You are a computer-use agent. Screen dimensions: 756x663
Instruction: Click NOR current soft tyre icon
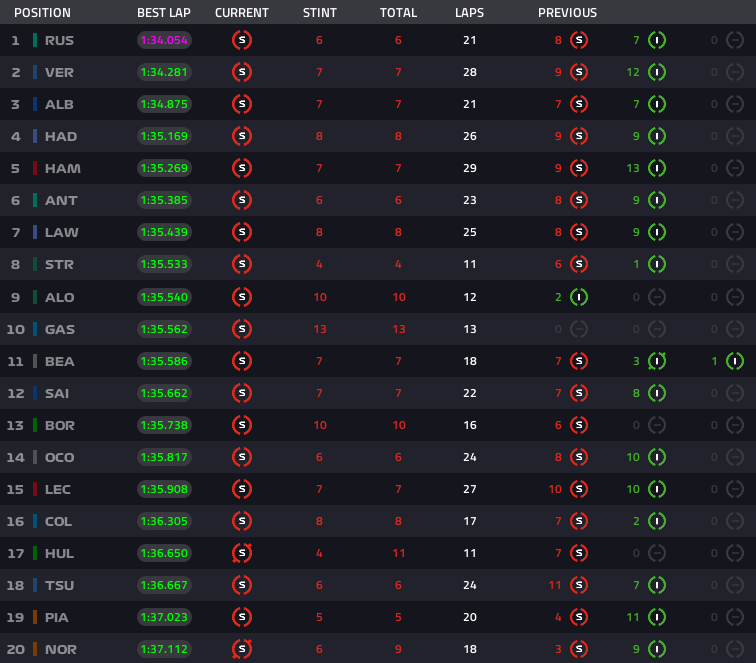pos(241,649)
